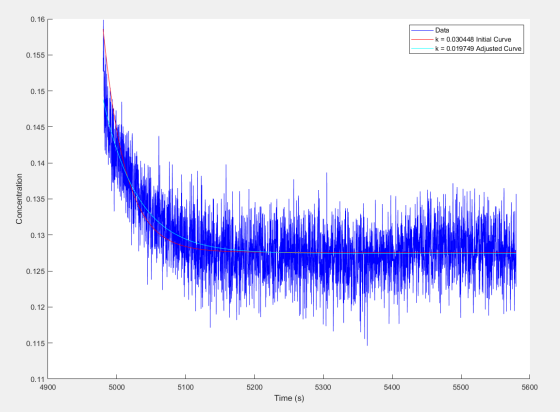Click the x-axis tick label 5500

coord(461,387)
